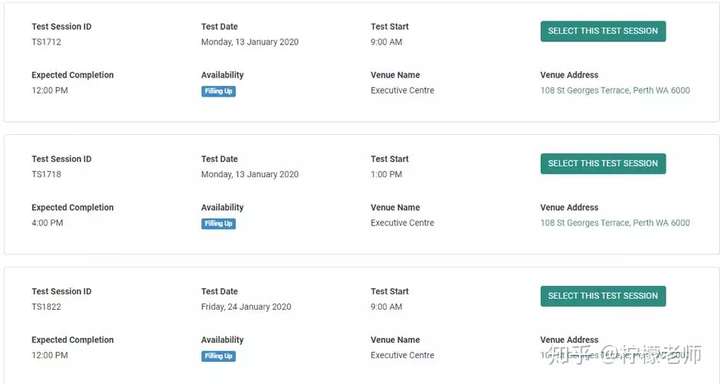Viewport: 720px width, 384px height.
Task: Click the session ID text TS1822
Action: click(x=46, y=306)
